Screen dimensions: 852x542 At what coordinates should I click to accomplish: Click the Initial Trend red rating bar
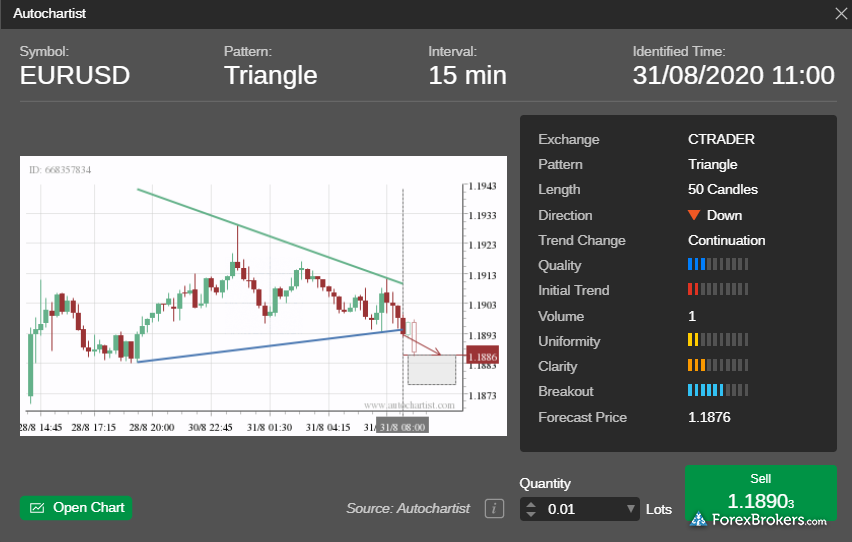pos(718,289)
